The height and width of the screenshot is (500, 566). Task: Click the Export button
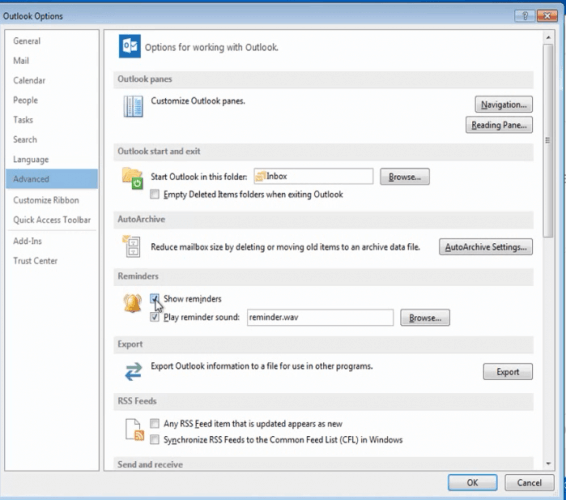(508, 371)
